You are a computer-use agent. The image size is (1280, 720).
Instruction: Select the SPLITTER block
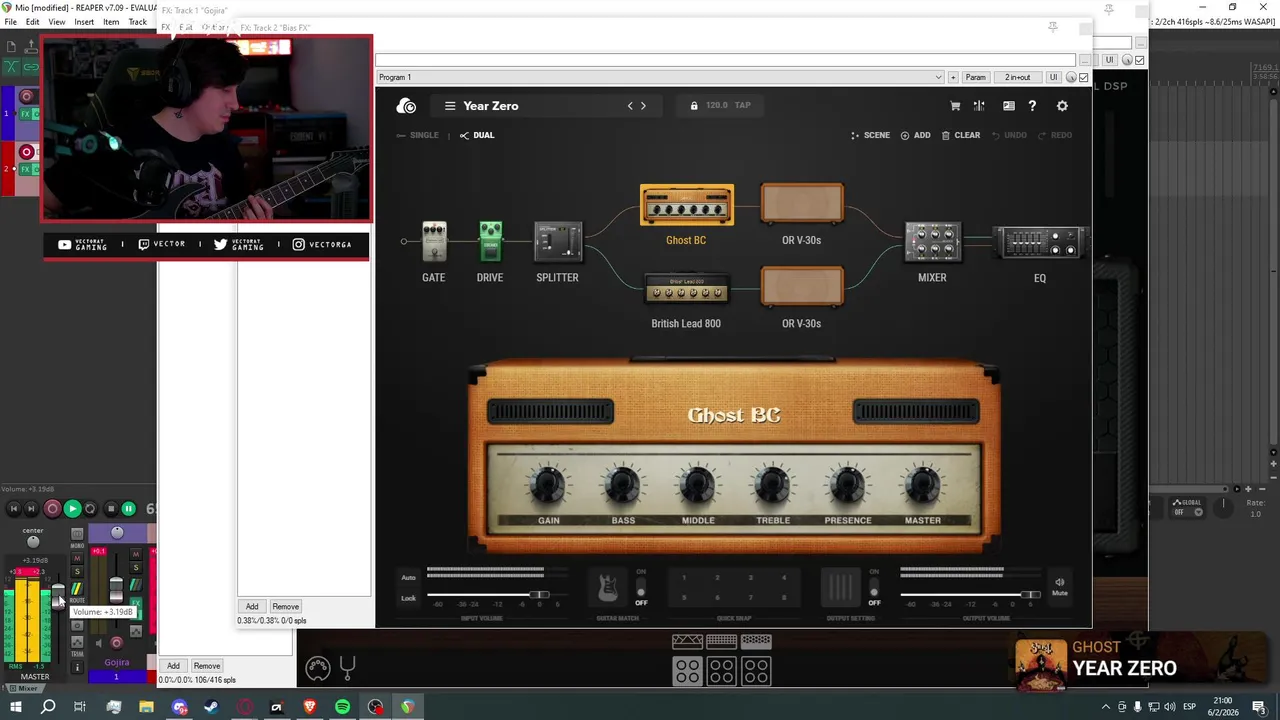click(558, 241)
